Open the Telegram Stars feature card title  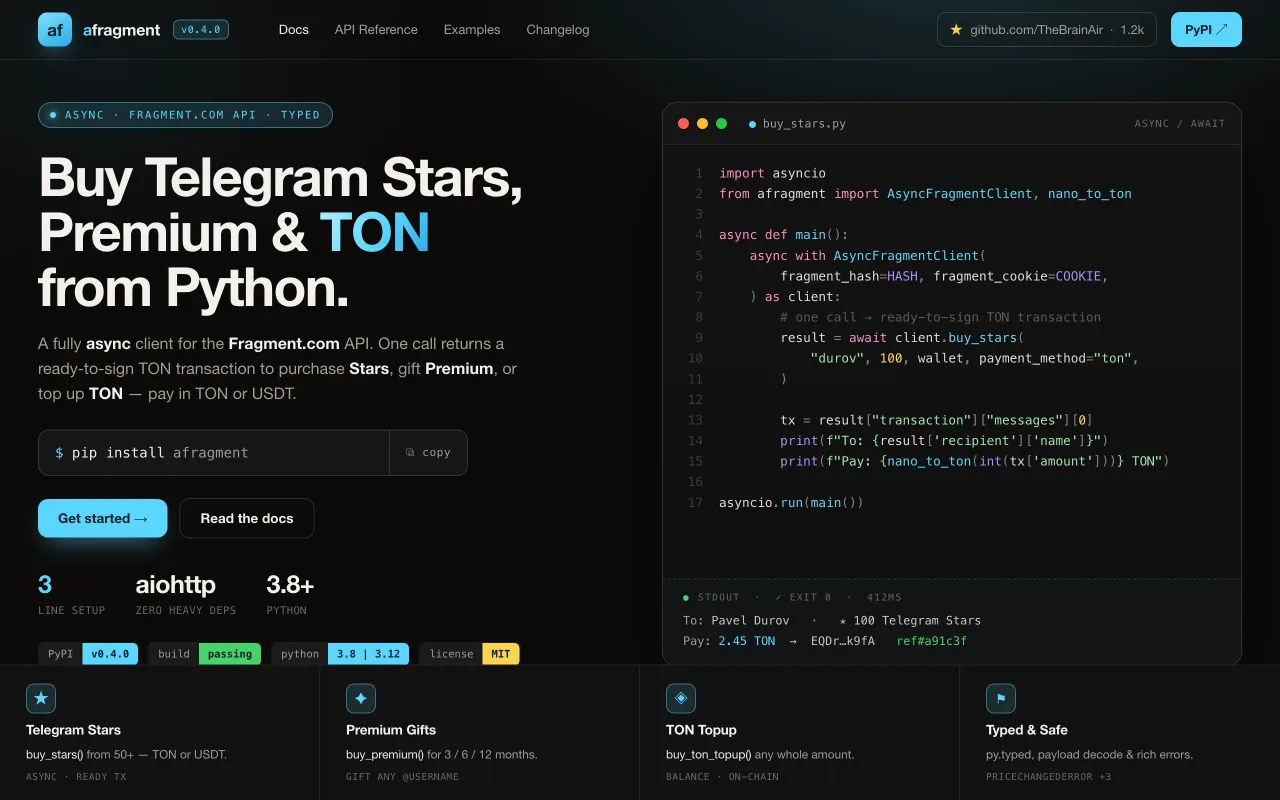(73, 730)
